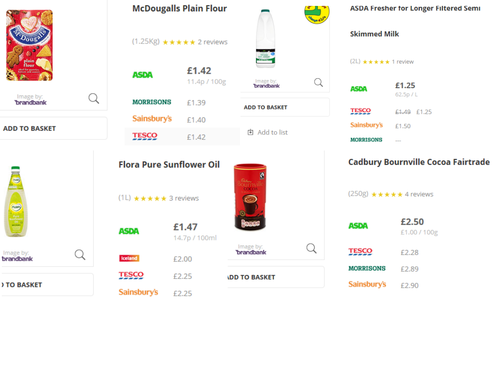
Task: Click Morrisons logo under plain flour
Action: pos(152,102)
